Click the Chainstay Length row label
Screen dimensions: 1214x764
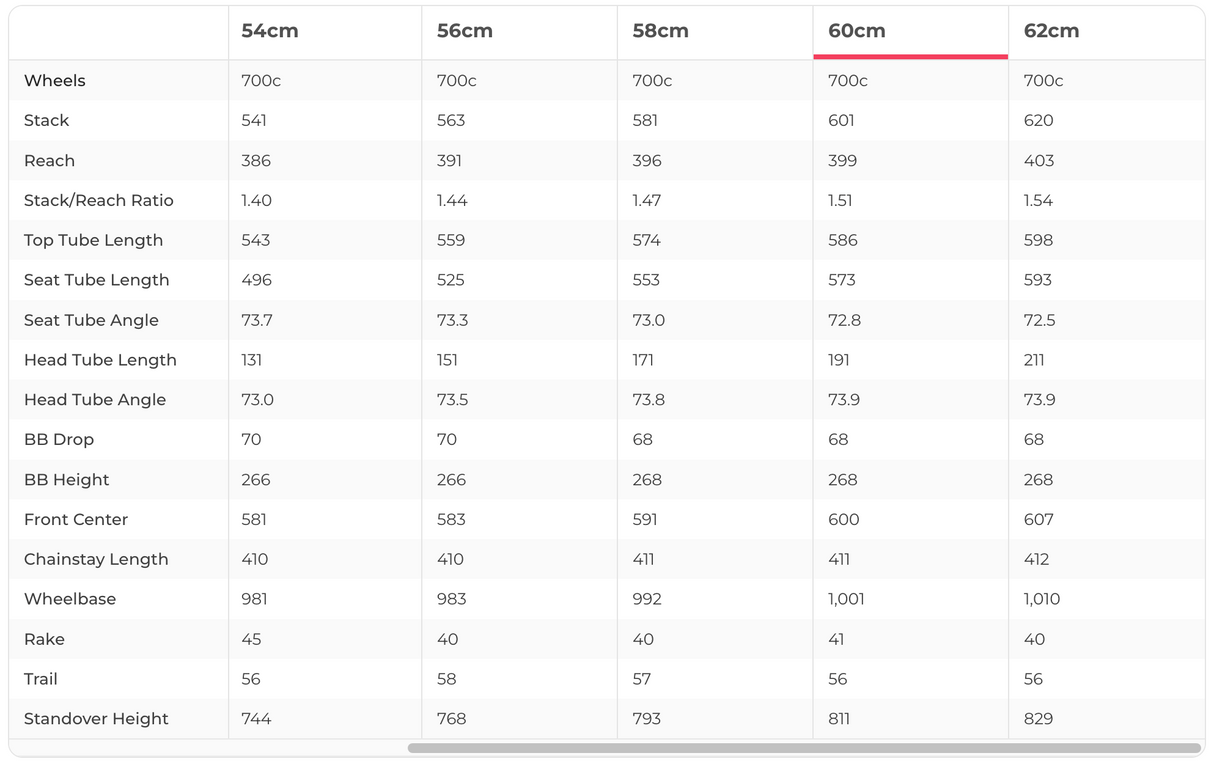point(96,559)
